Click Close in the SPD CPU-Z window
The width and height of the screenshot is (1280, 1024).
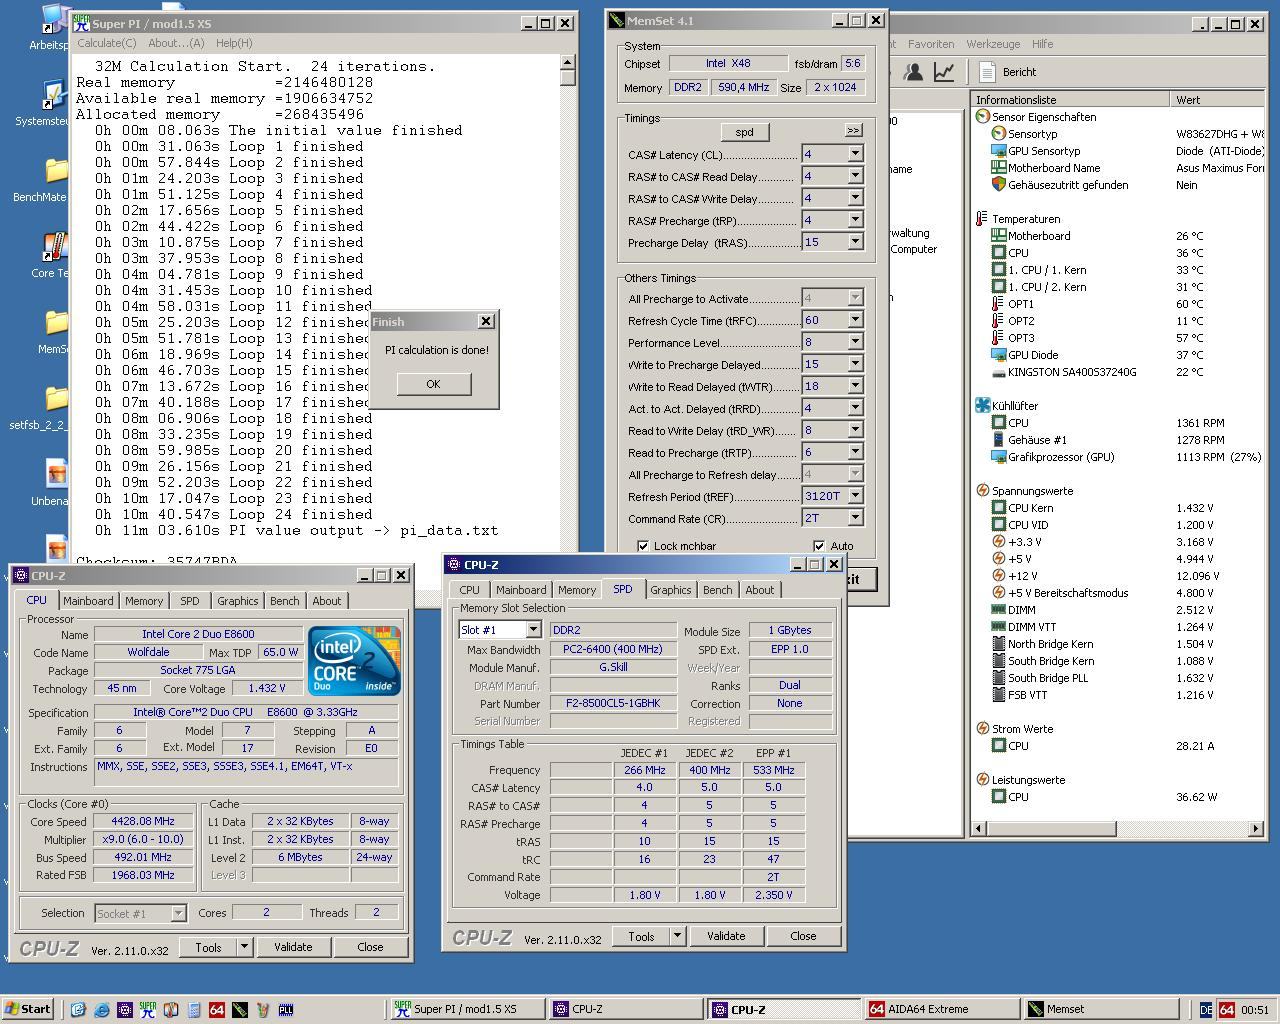point(803,936)
